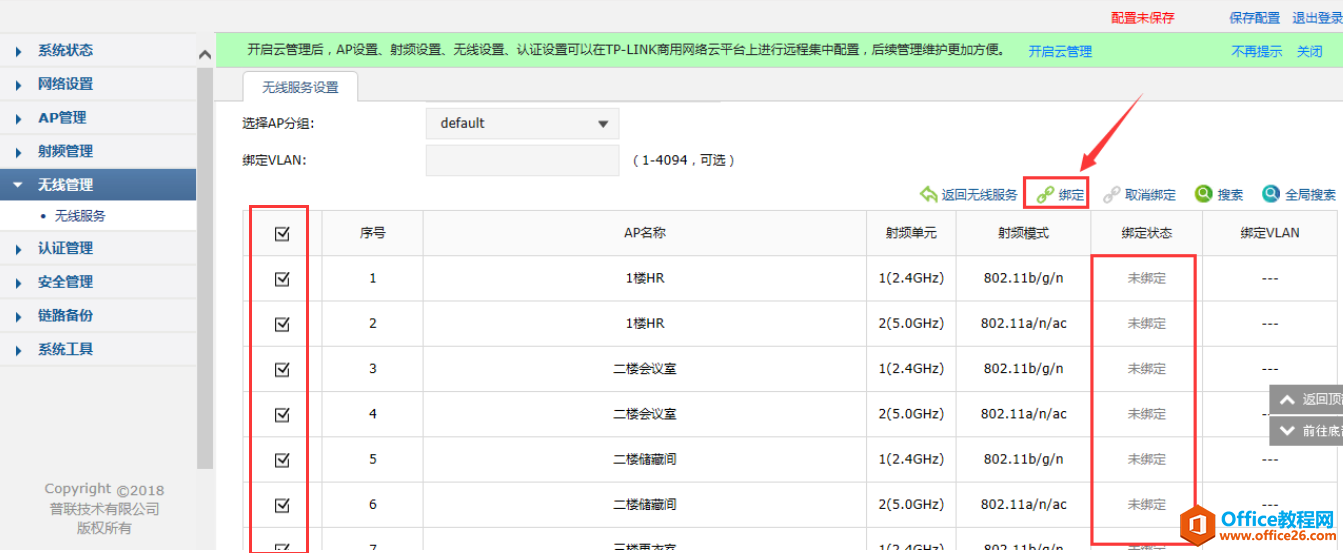Click the sidebar scroll-up arrow
The height and width of the screenshot is (553, 1343).
tap(205, 55)
